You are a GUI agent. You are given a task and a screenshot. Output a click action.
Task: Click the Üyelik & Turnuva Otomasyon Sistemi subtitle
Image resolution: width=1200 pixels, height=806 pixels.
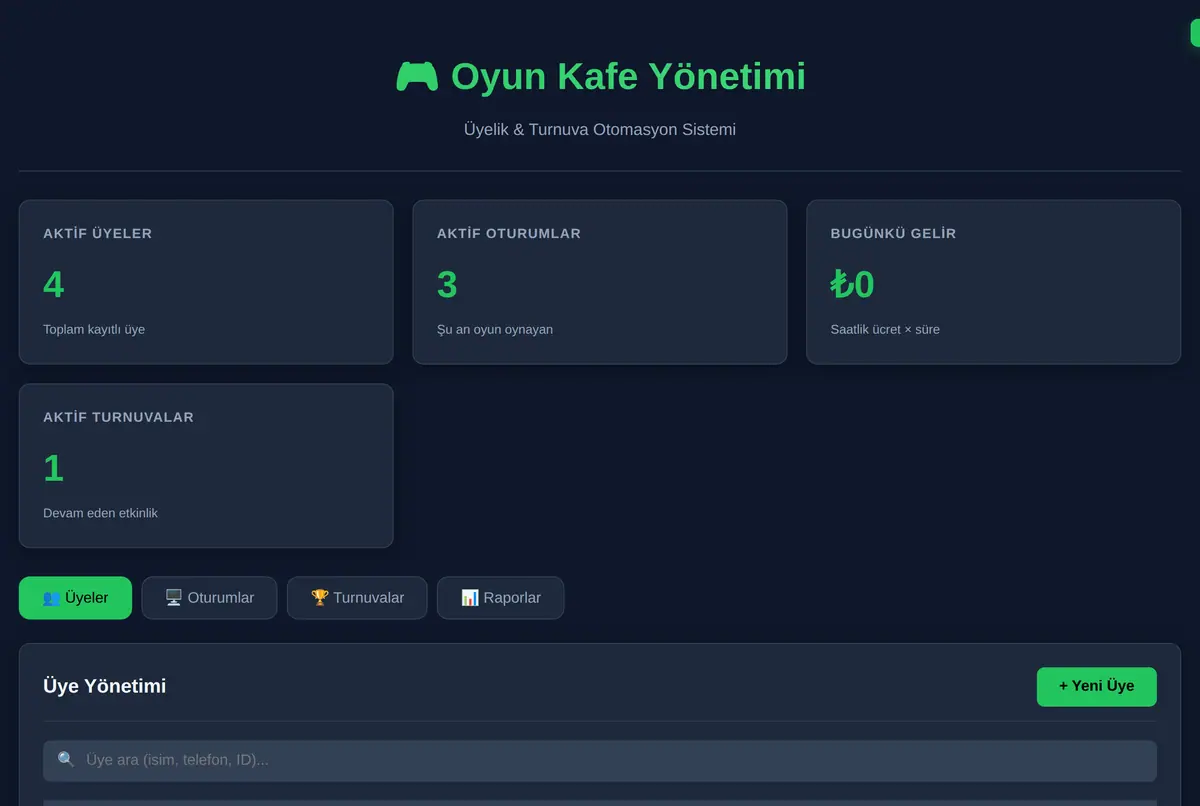(600, 129)
